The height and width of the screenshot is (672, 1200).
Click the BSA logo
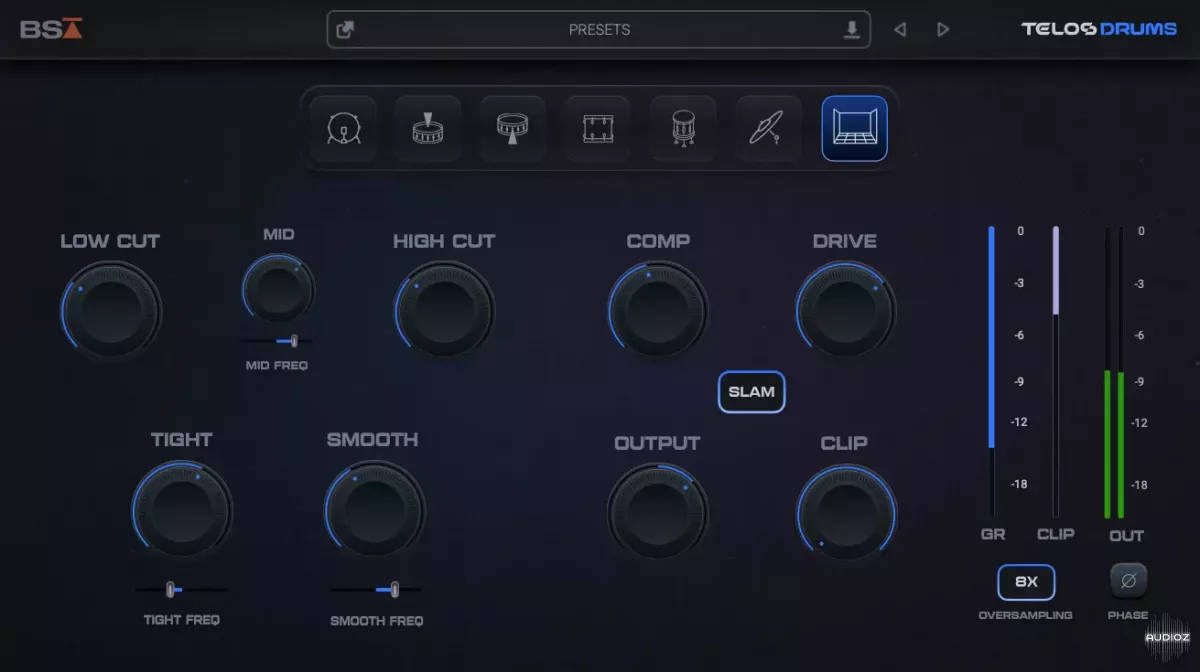click(x=51, y=29)
